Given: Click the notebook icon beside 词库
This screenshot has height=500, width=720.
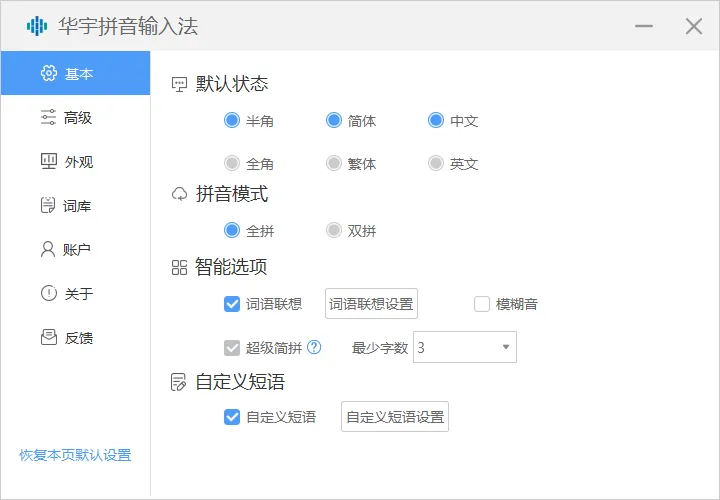Looking at the screenshot, I should coord(48,205).
